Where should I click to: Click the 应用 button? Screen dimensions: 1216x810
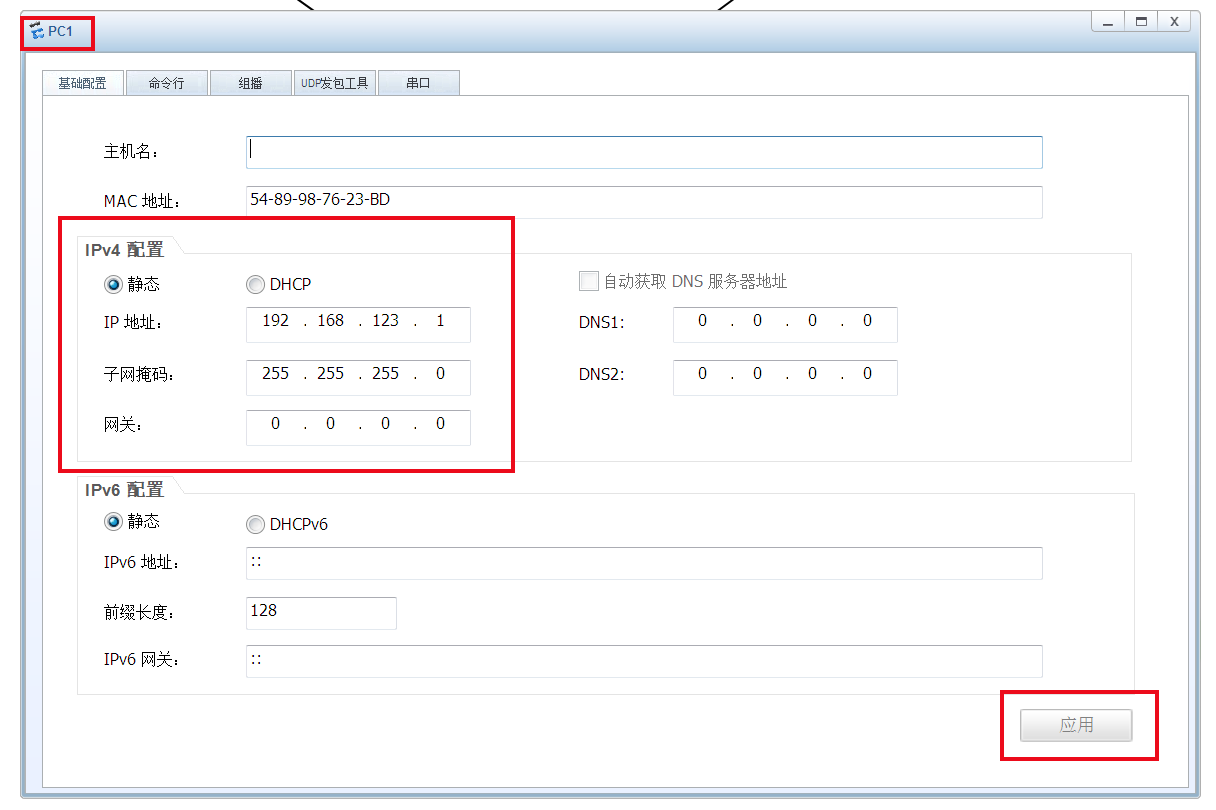(x=1076, y=725)
